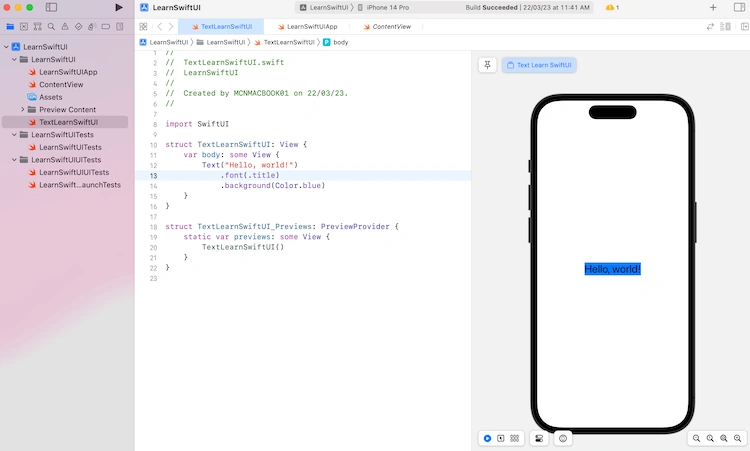Click the .background(Color.blue) code line

(273, 186)
